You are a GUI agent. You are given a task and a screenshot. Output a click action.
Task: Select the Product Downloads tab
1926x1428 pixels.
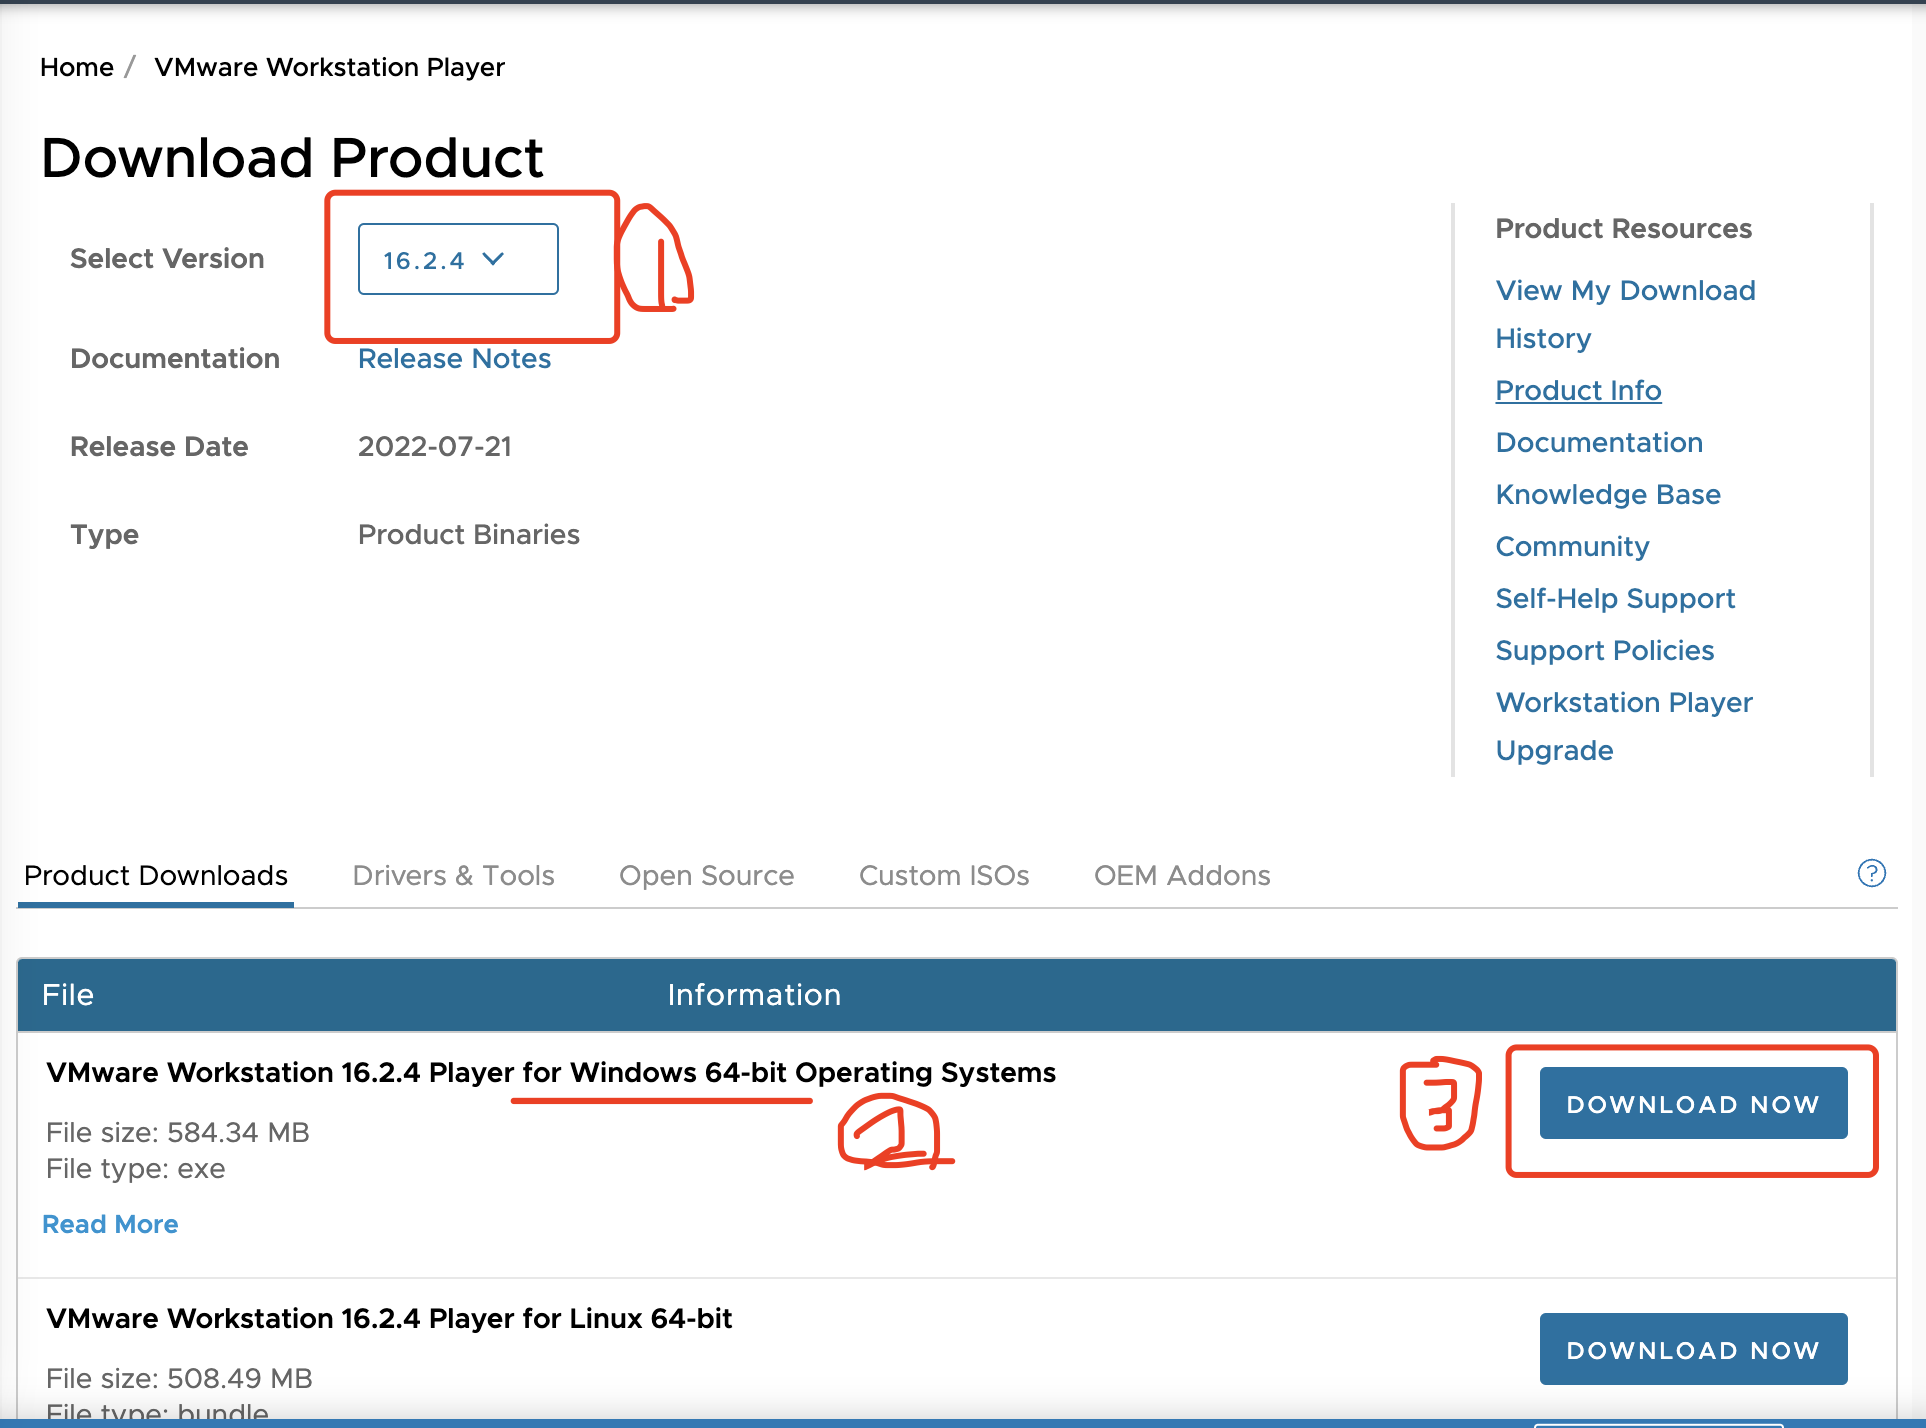click(x=156, y=875)
